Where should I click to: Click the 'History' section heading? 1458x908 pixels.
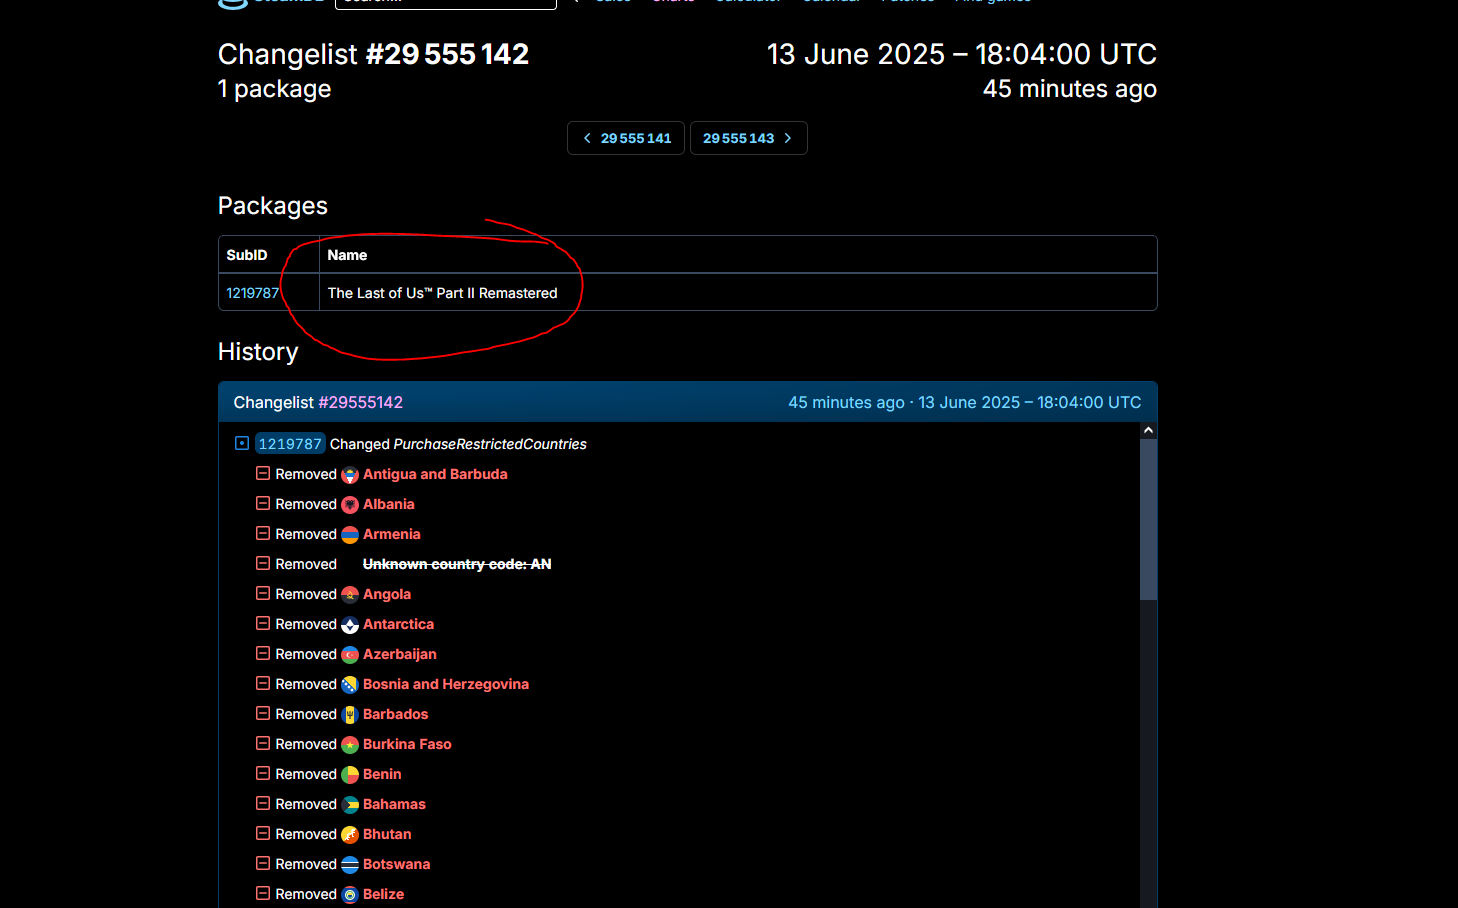click(258, 352)
